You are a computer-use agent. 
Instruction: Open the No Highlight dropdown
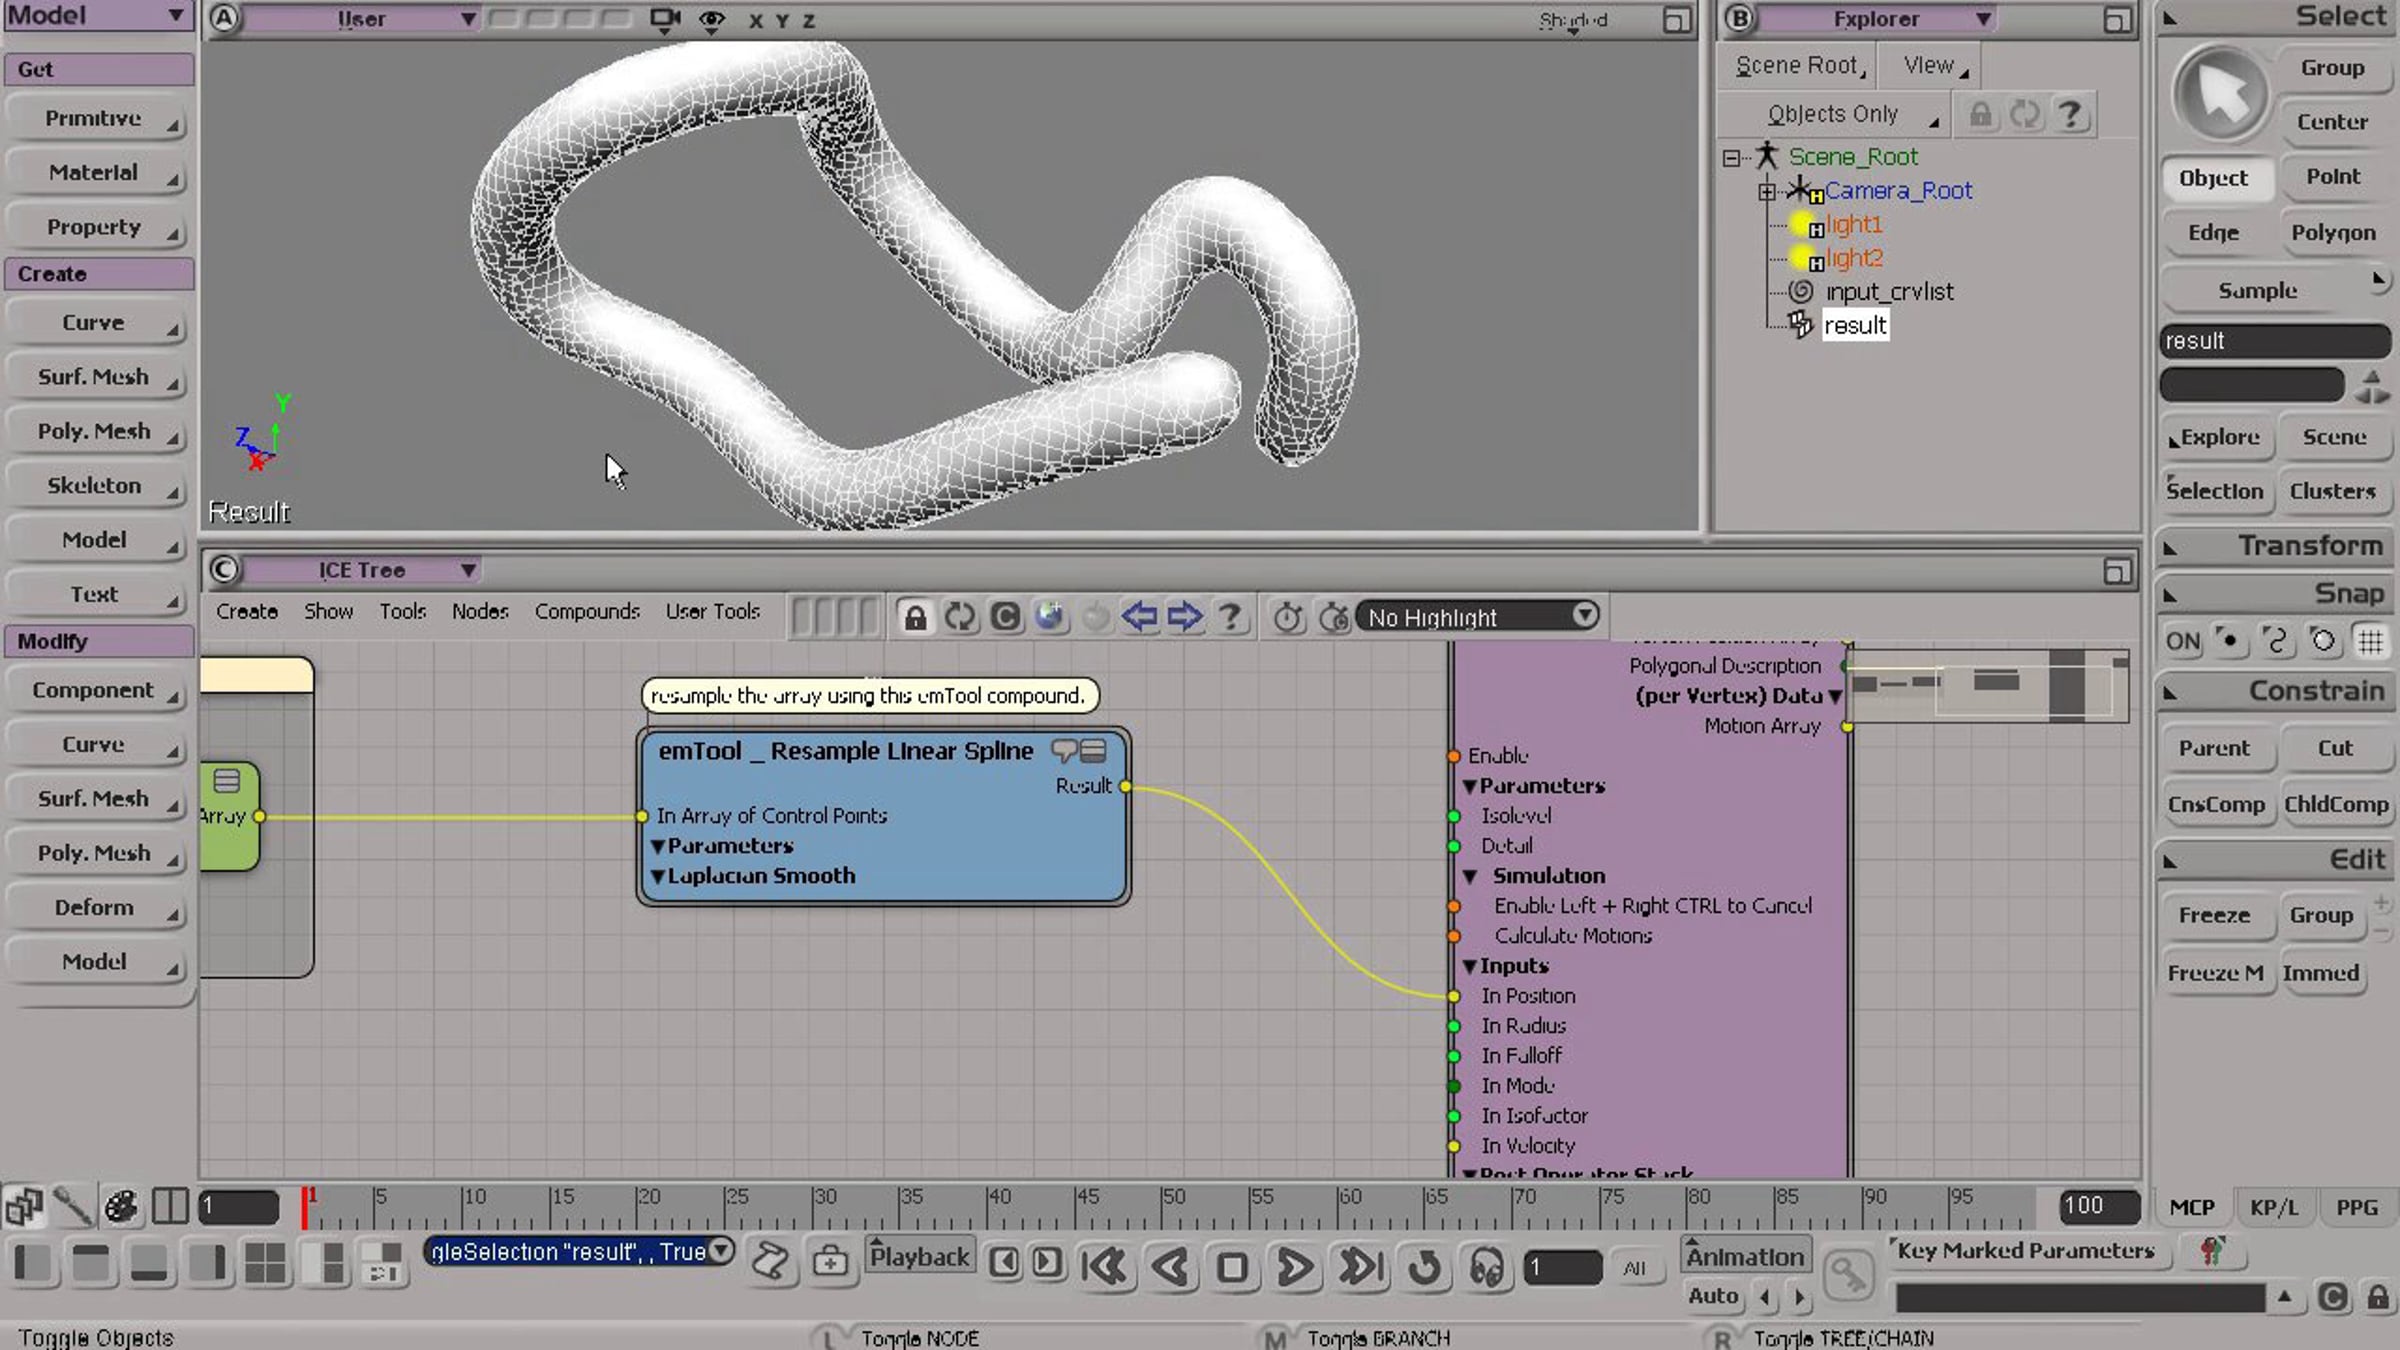tap(1478, 617)
